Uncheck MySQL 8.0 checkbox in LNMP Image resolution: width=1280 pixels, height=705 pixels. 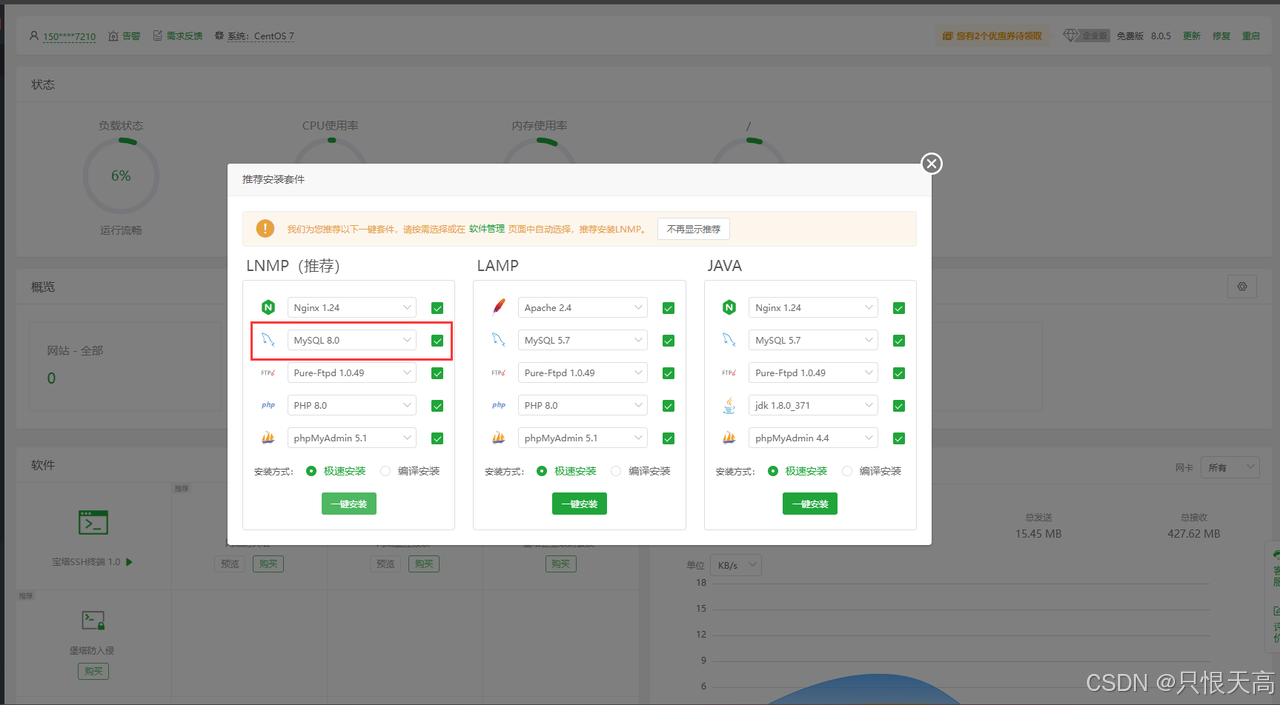pos(437,341)
